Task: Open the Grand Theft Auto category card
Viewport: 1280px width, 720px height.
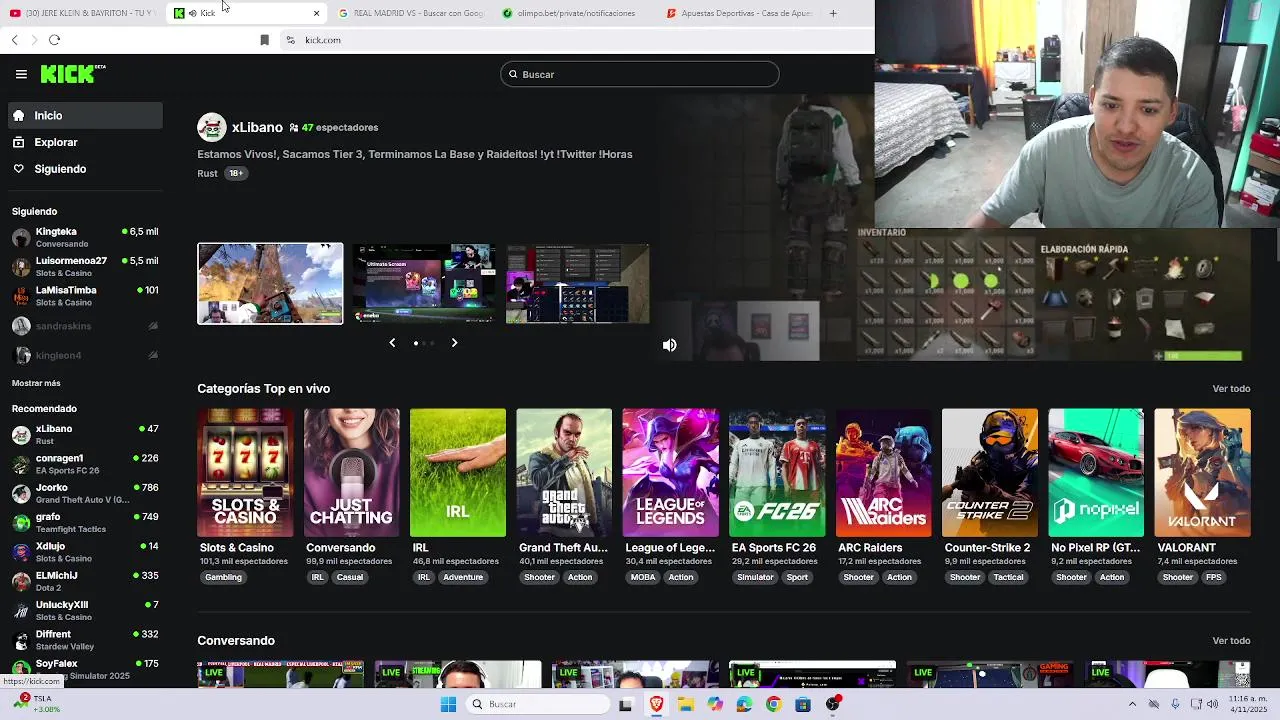Action: coord(564,472)
